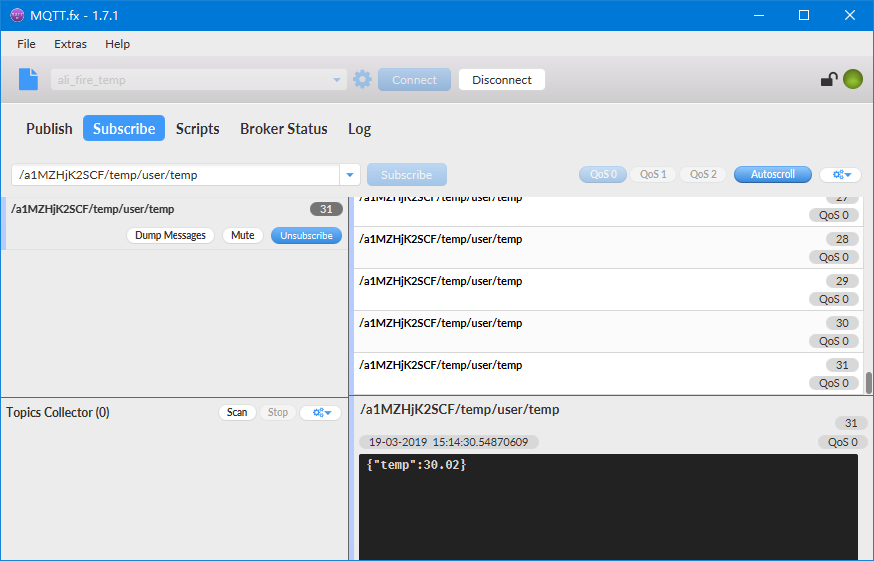Click the new connection profile file icon
Image resolution: width=874 pixels, height=561 pixels.
click(28, 79)
